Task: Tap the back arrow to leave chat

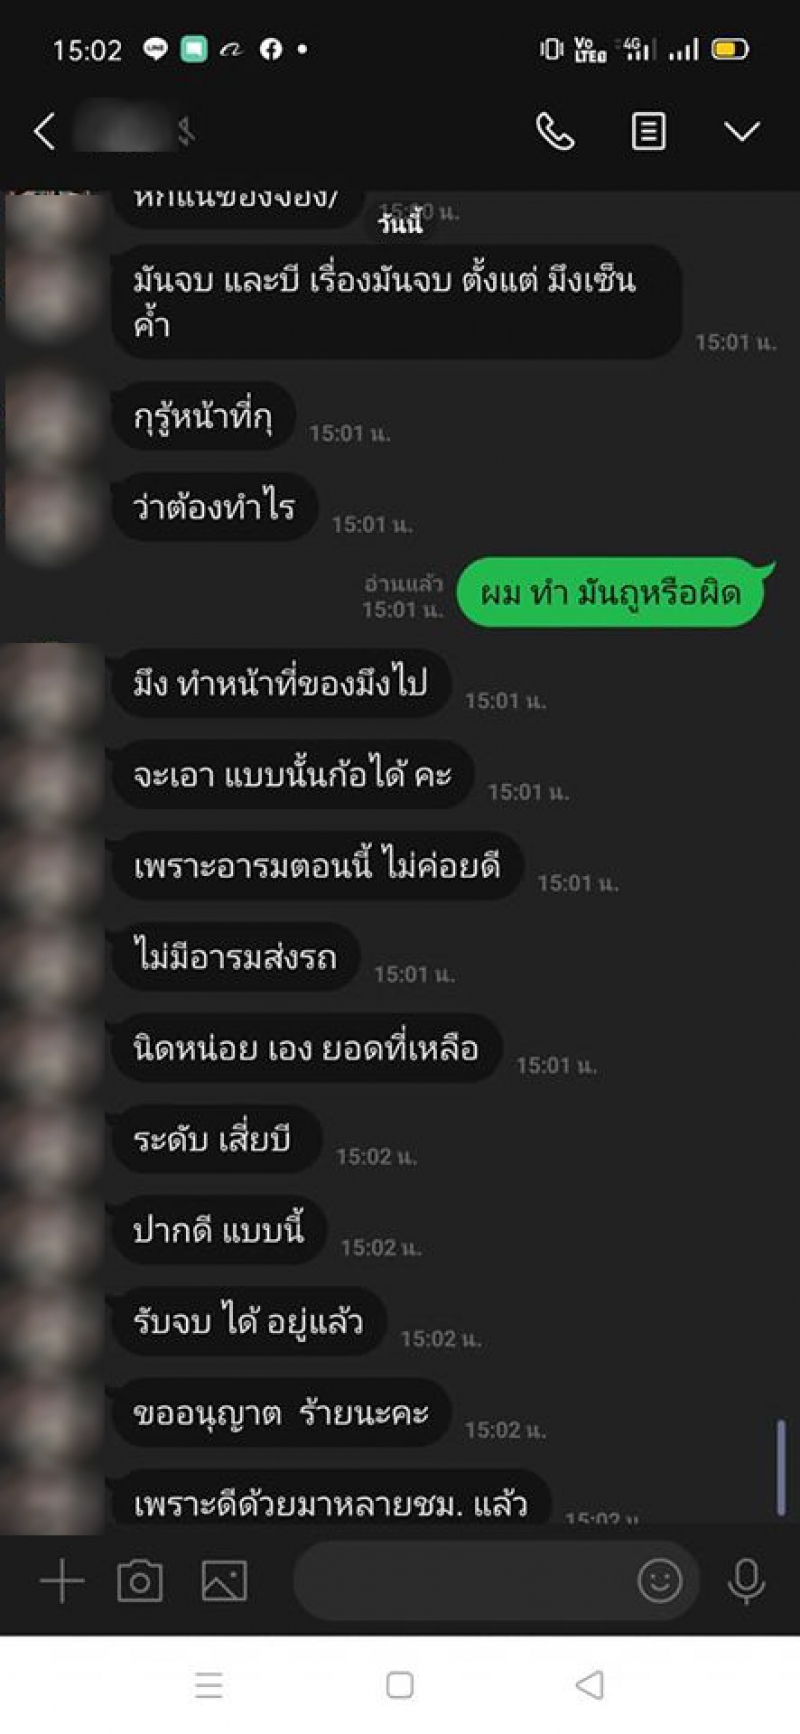Action: click(44, 131)
